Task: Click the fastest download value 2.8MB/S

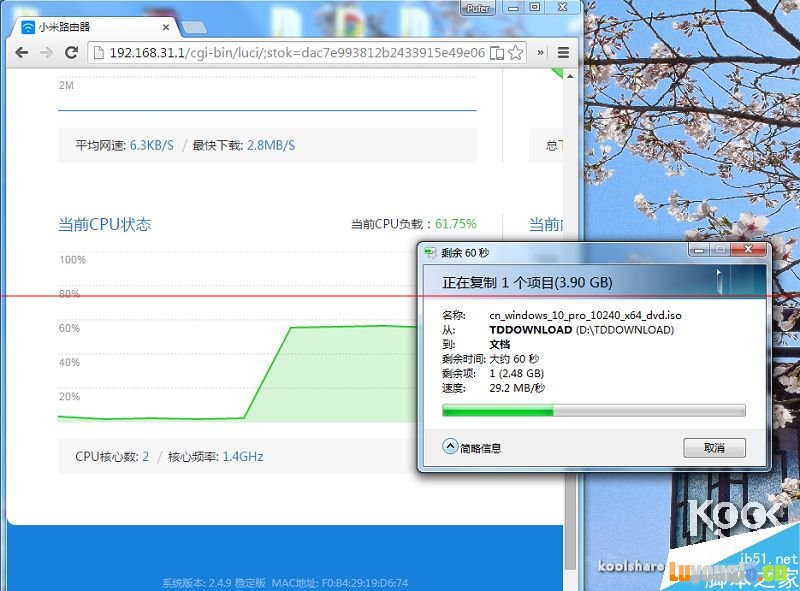Action: point(271,145)
